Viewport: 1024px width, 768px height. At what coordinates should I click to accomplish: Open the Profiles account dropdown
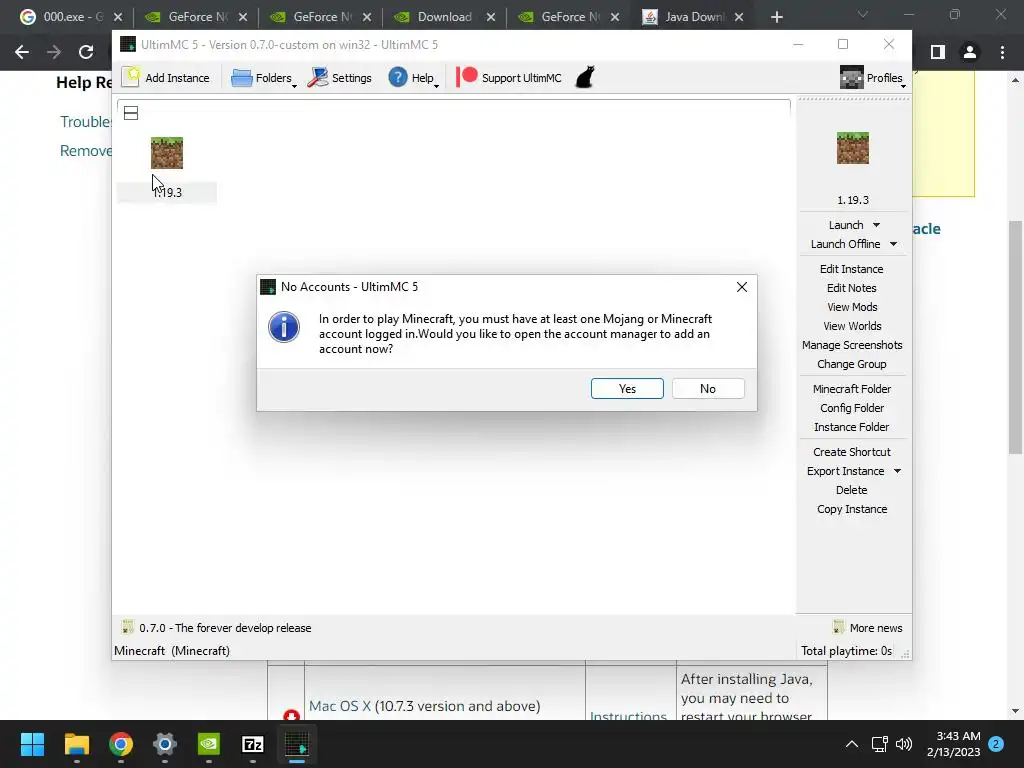tap(872, 78)
